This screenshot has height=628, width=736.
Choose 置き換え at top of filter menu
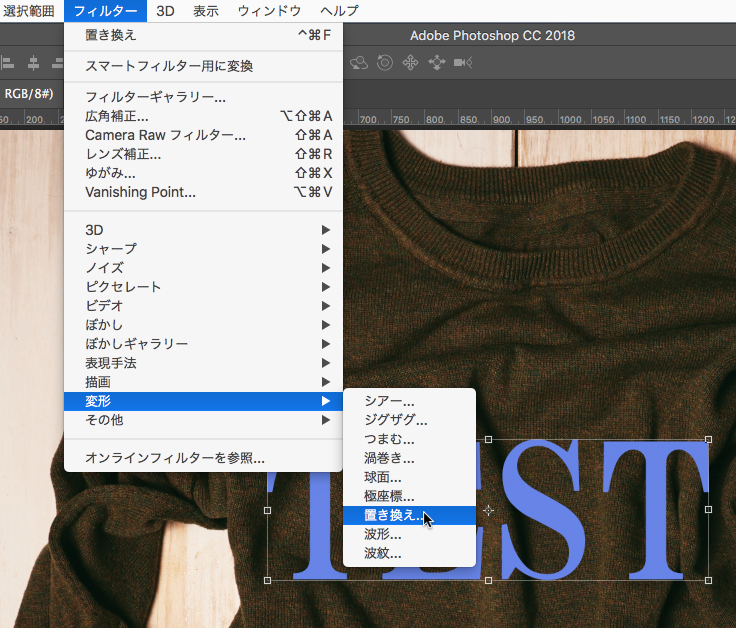203,35
